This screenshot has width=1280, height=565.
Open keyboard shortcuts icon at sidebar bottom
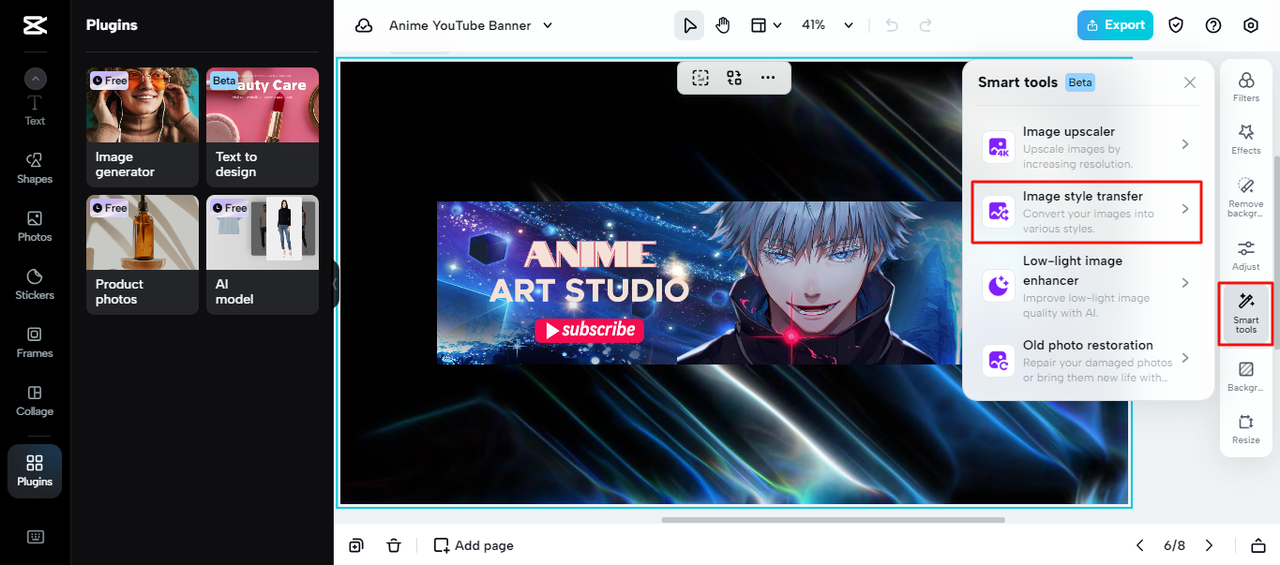35,537
